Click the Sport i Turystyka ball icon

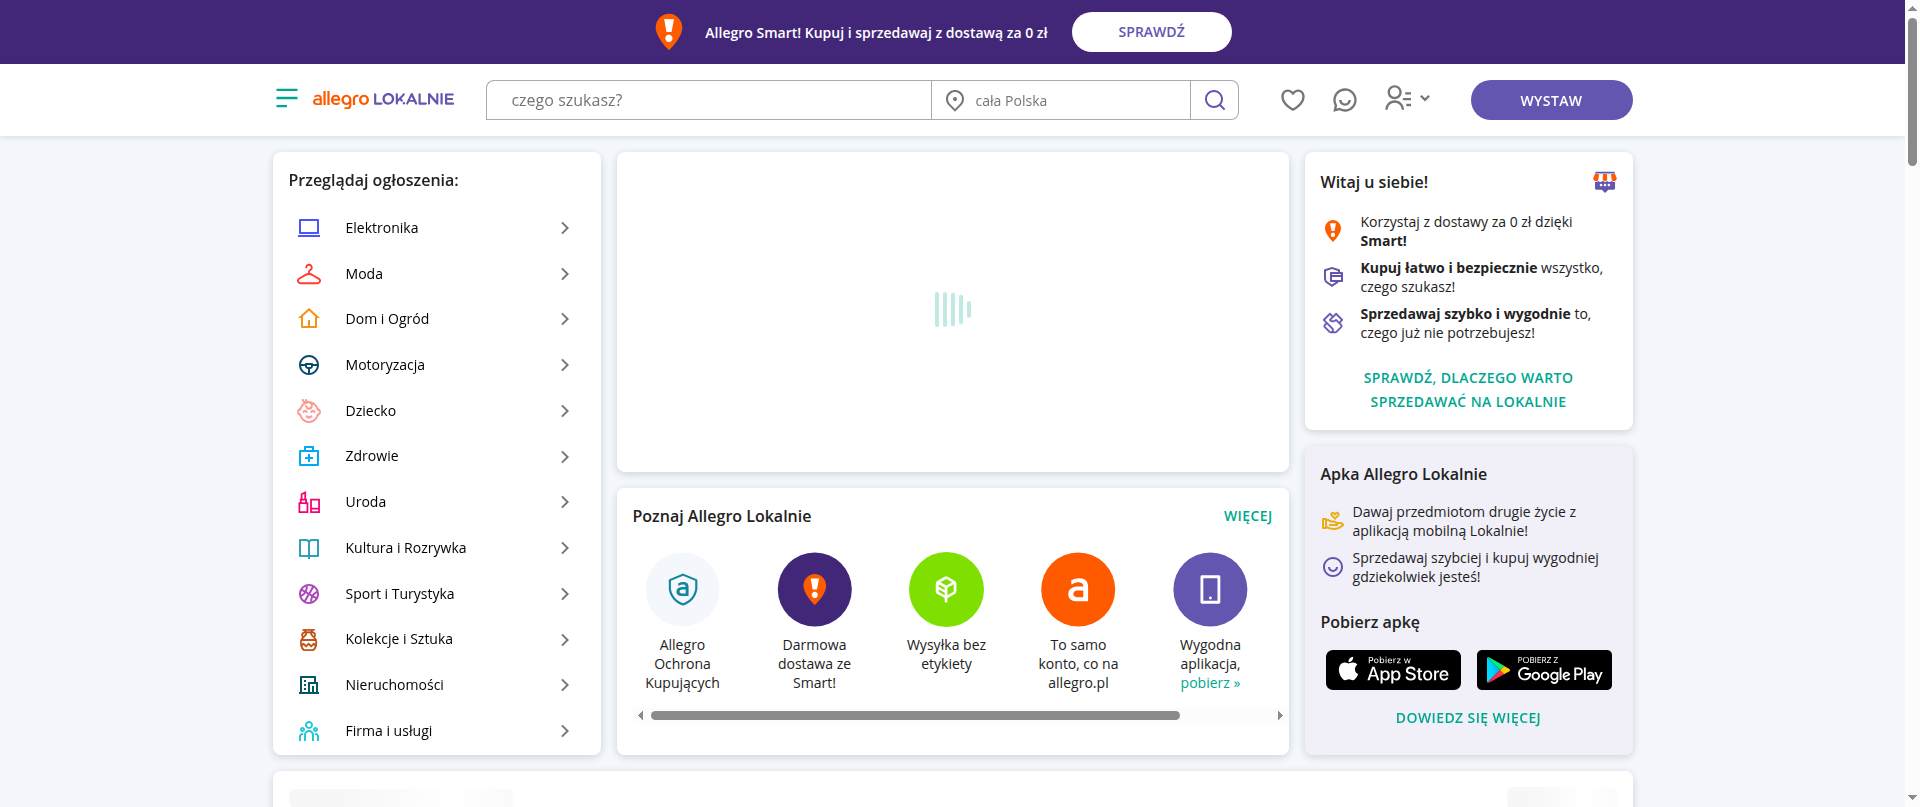pyautogui.click(x=309, y=594)
